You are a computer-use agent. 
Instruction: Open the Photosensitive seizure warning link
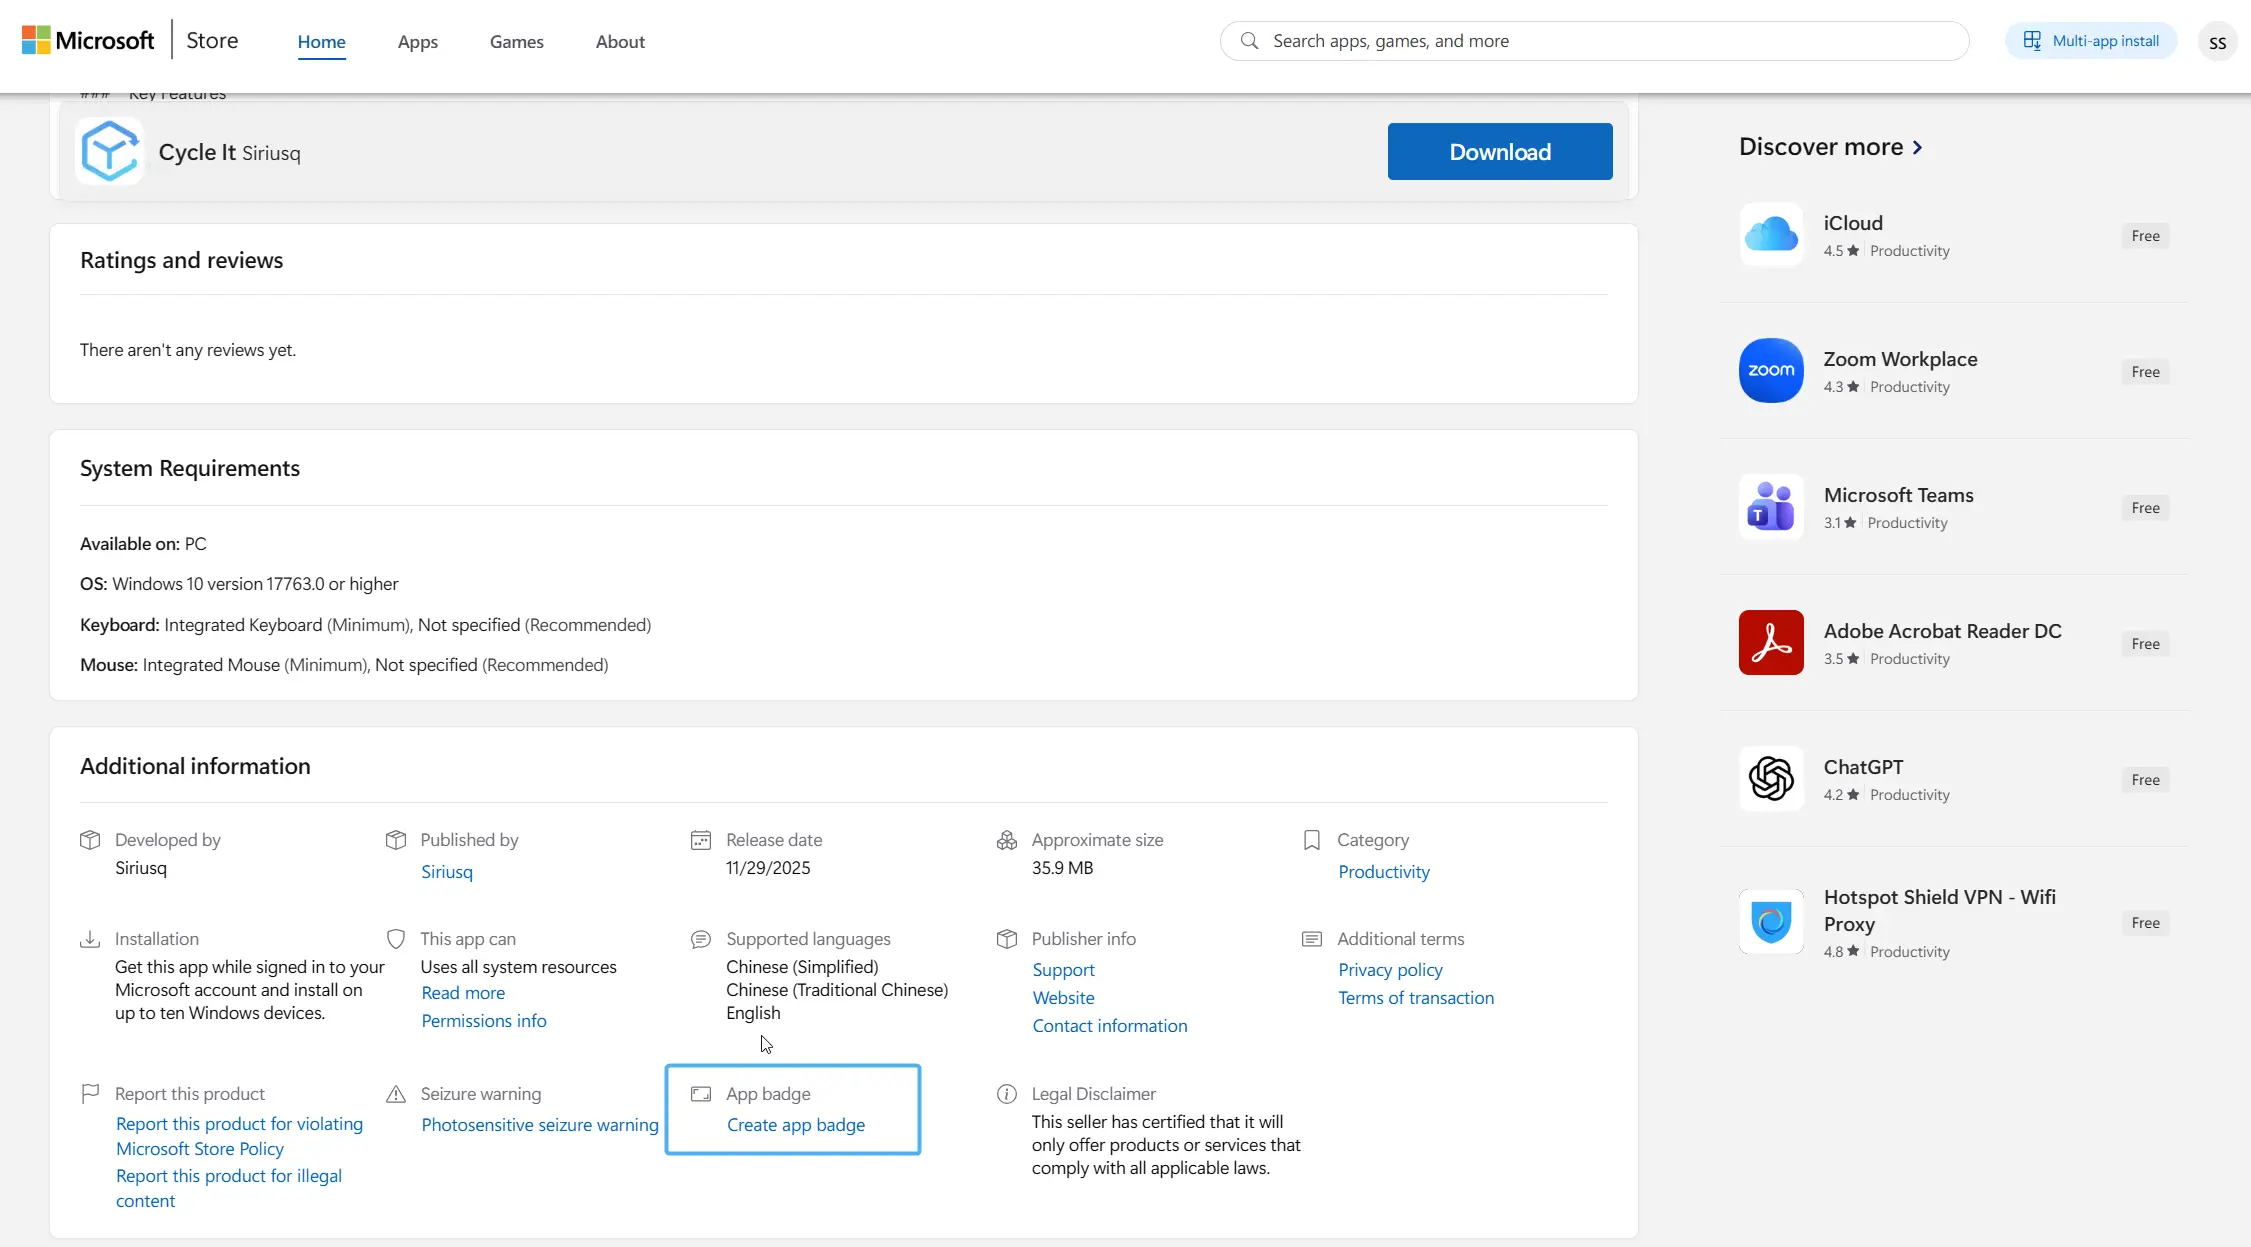[539, 1125]
